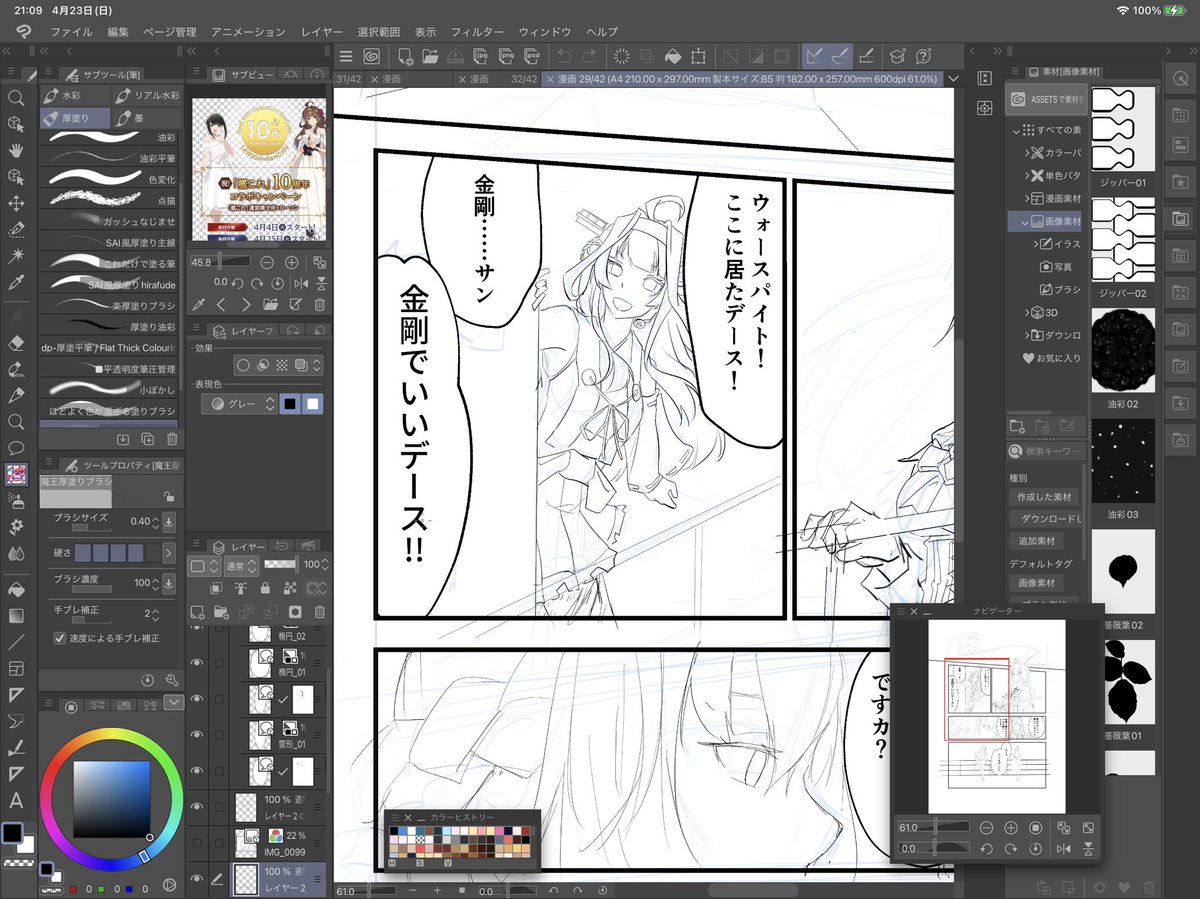
Task: Duplicate sub tool icon
Action: [x=148, y=438]
